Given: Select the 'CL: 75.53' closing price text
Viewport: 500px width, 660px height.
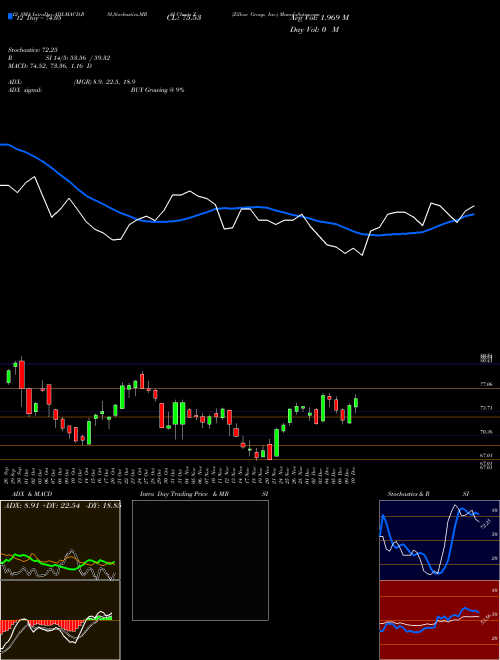Looking at the screenshot, I should pos(184,17).
